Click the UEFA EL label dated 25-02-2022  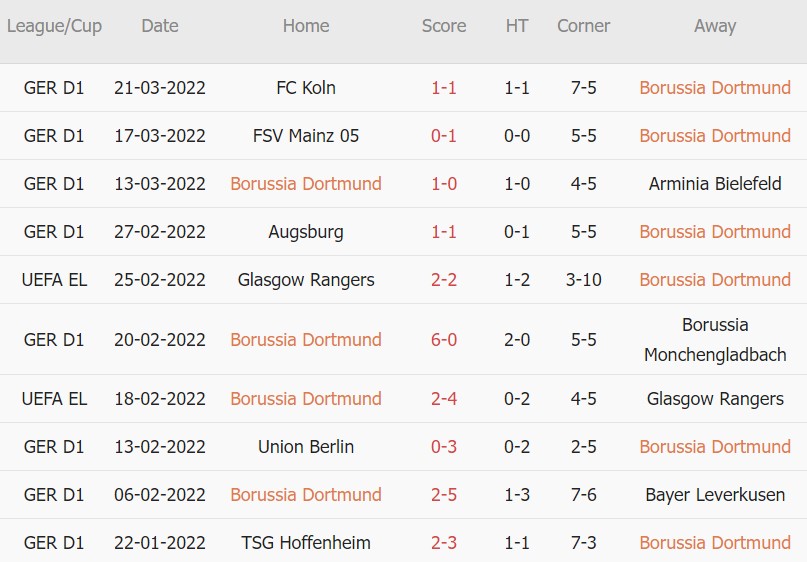click(54, 280)
